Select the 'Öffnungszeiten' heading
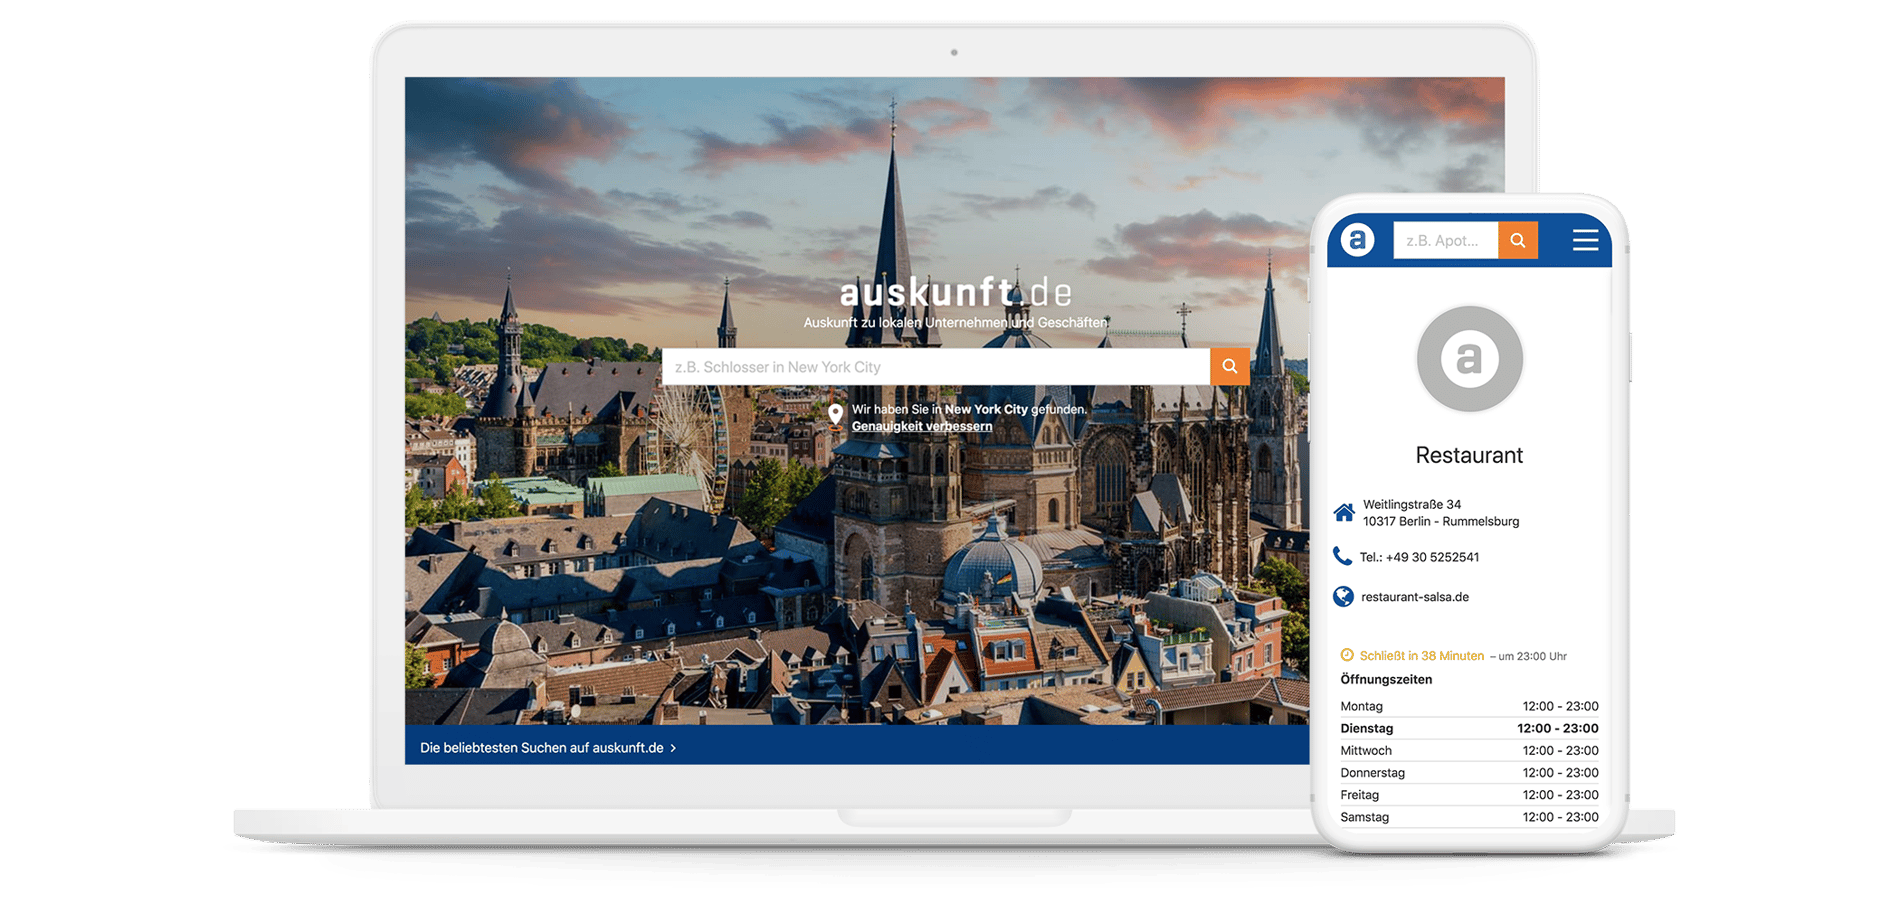The height and width of the screenshot is (904, 1900). pos(1386,679)
